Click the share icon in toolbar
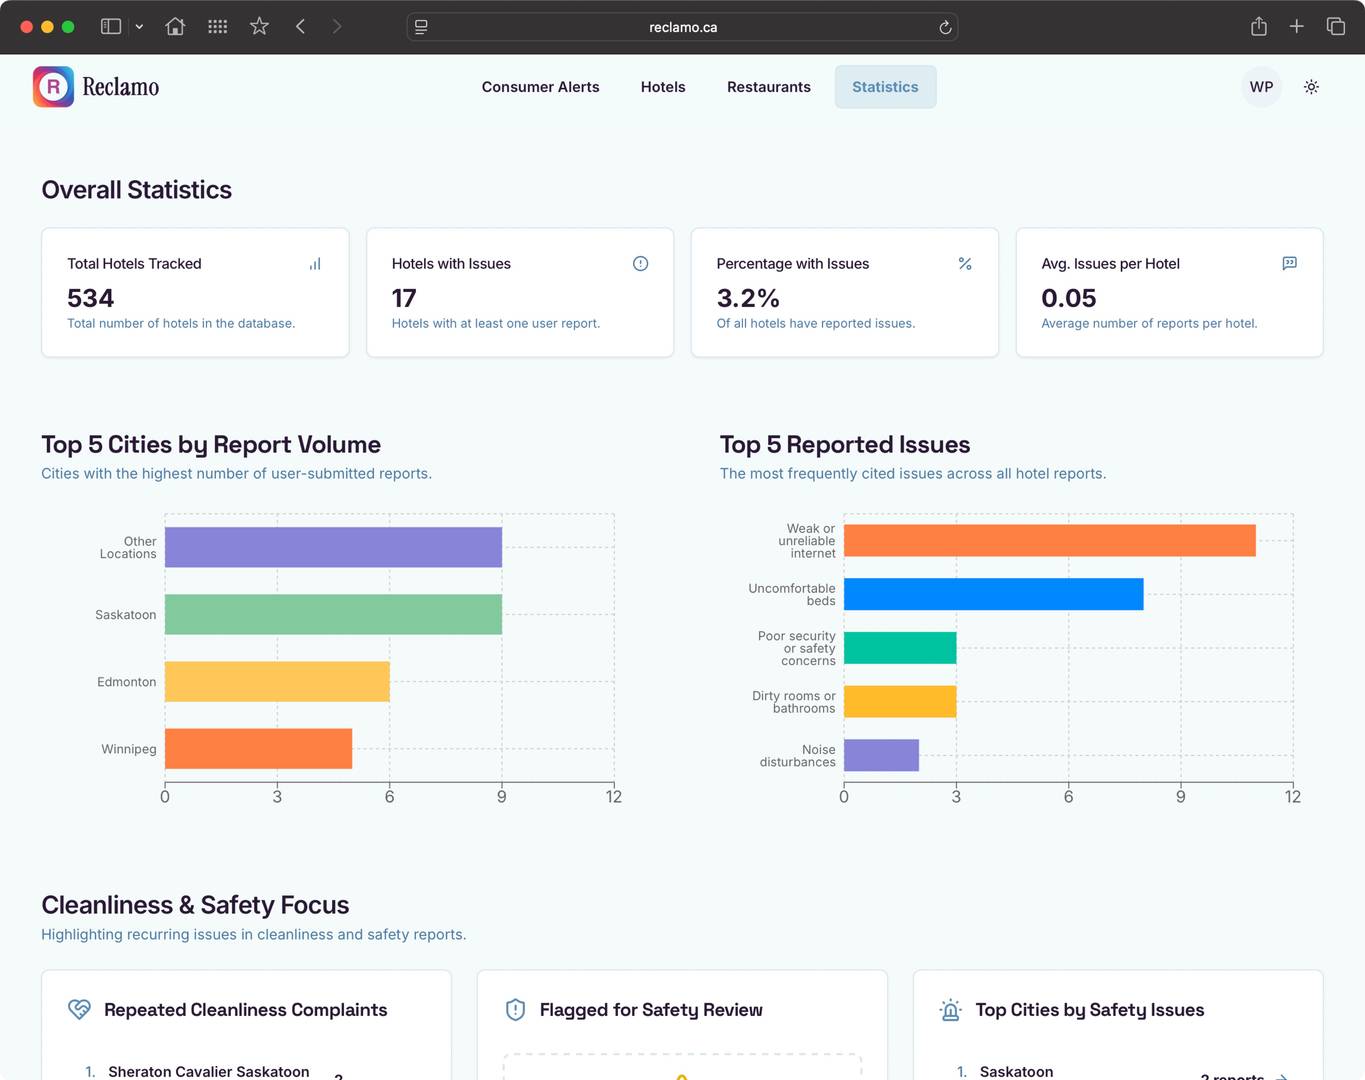Image resolution: width=1365 pixels, height=1080 pixels. point(1258,27)
